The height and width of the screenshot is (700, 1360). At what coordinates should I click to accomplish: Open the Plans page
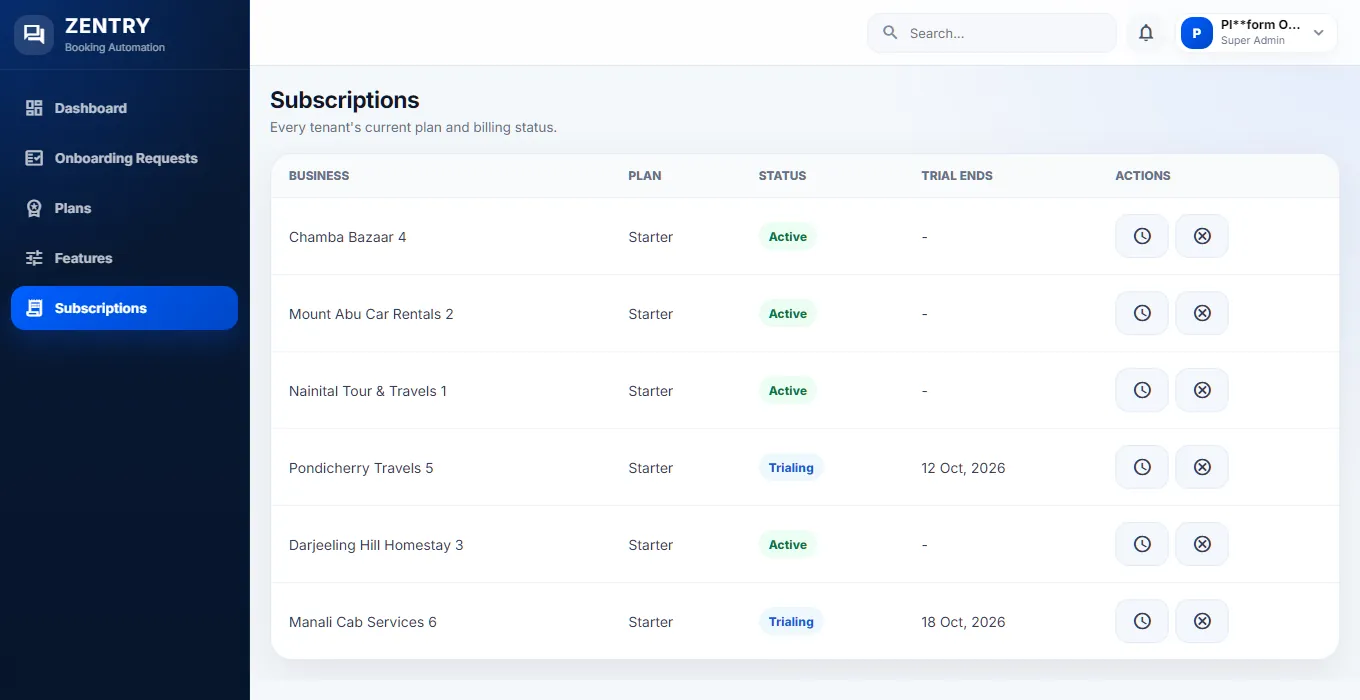[124, 208]
